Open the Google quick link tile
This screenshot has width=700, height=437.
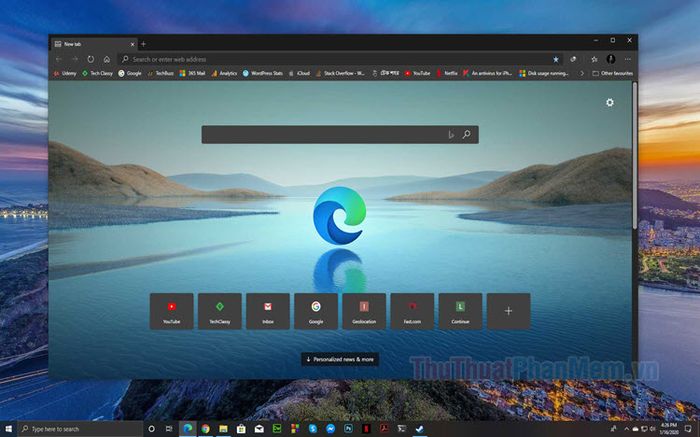click(x=315, y=311)
